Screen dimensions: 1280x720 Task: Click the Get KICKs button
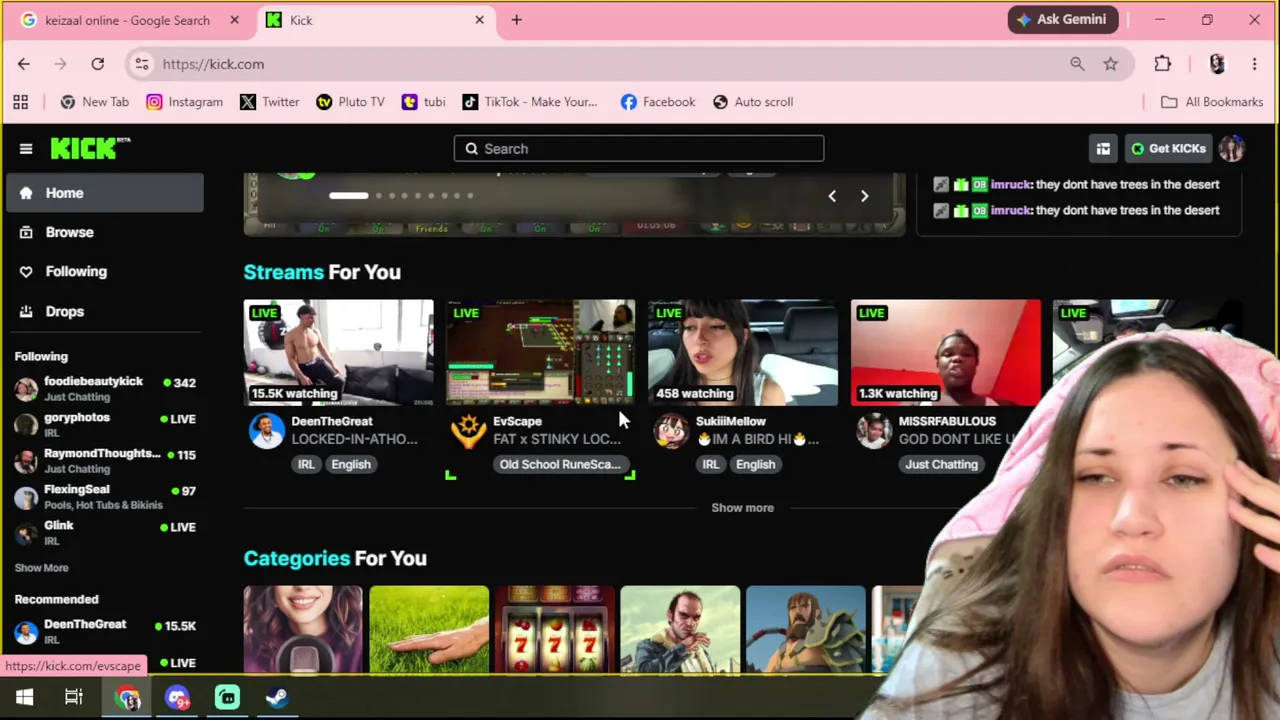point(1169,149)
